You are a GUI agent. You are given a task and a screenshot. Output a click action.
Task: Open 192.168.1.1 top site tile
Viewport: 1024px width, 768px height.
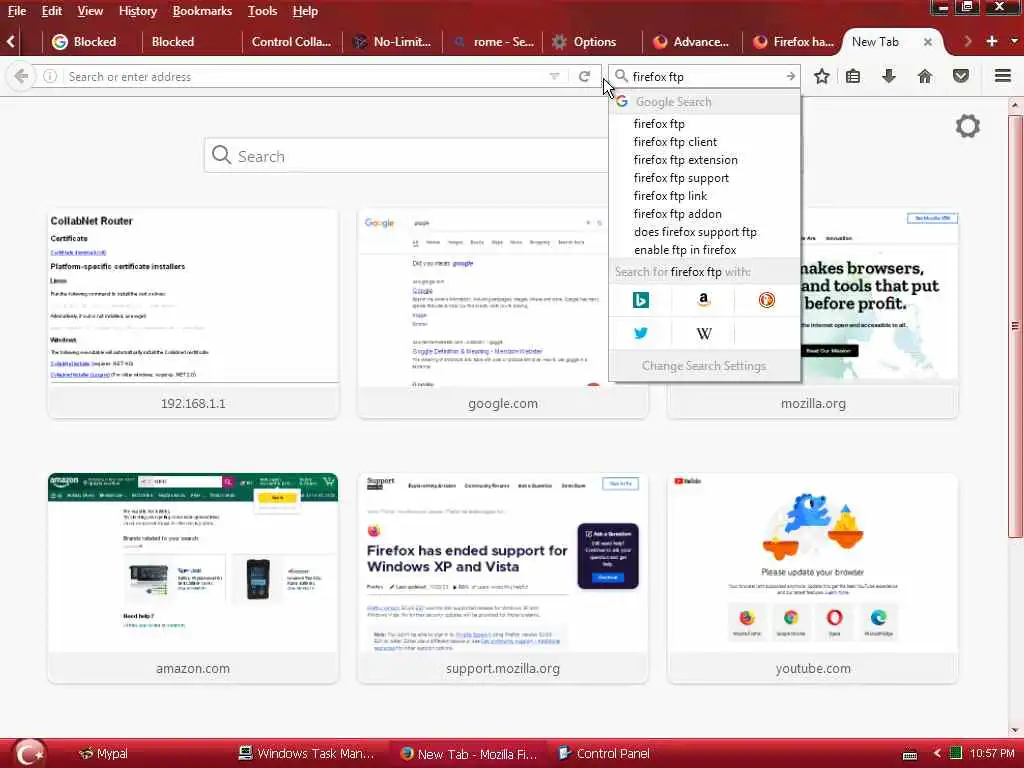click(193, 313)
